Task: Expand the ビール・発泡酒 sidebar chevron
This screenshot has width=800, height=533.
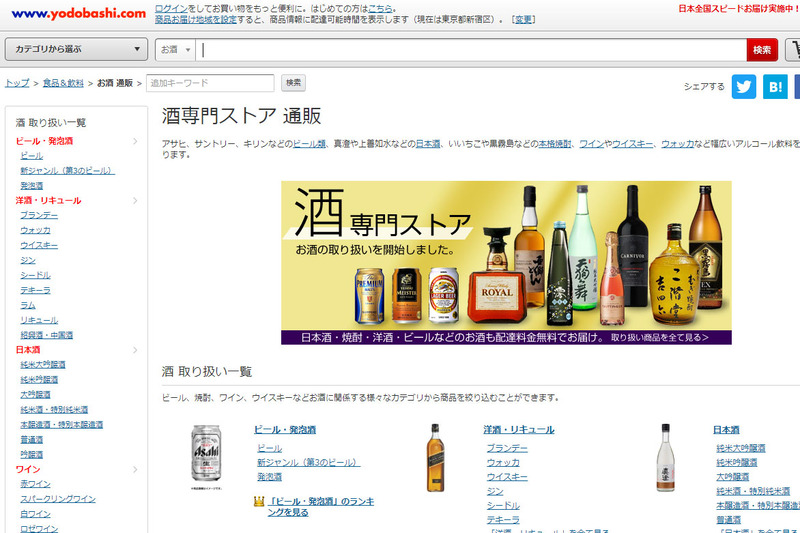Action: (x=135, y=141)
